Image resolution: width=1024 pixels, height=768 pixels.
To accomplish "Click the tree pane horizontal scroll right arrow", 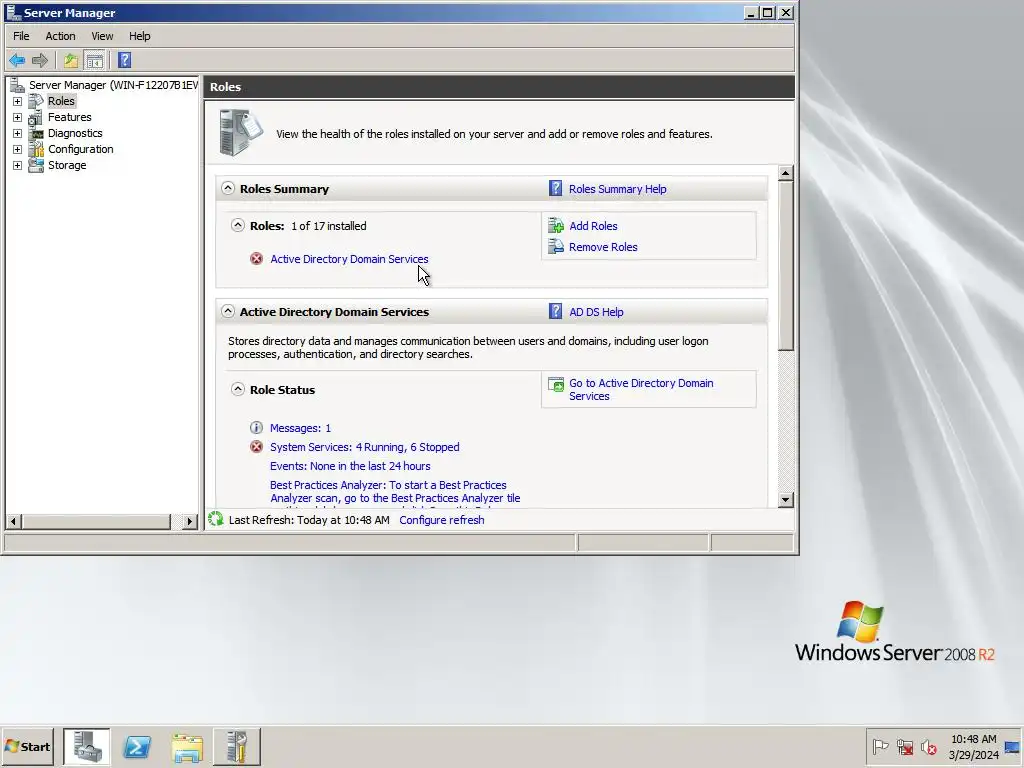I will click(190, 521).
